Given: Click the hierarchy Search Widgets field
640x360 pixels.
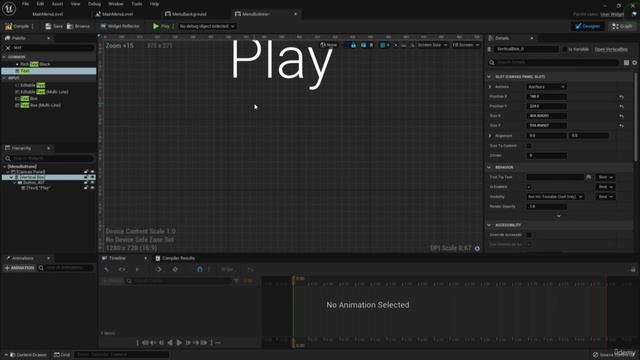Looking at the screenshot, I should [x=49, y=158].
